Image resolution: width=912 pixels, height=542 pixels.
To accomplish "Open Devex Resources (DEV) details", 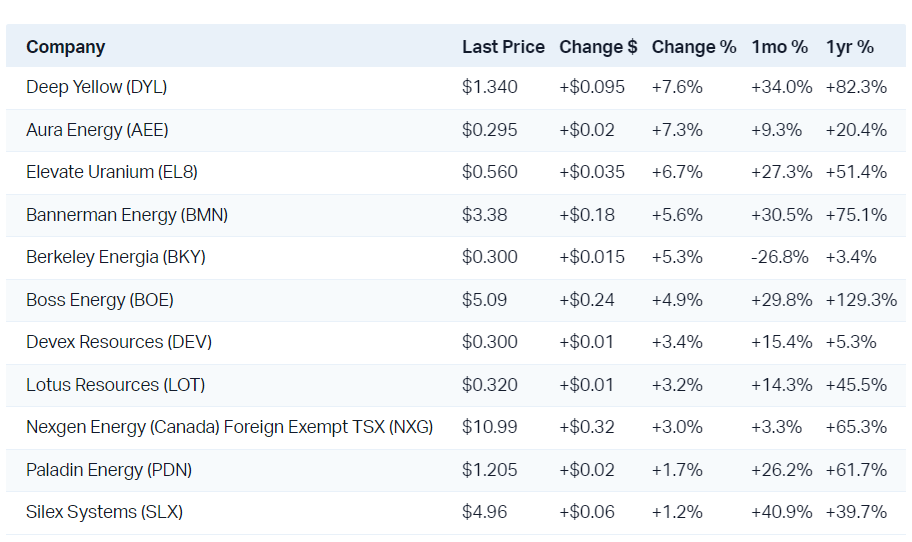I will coord(119,342).
